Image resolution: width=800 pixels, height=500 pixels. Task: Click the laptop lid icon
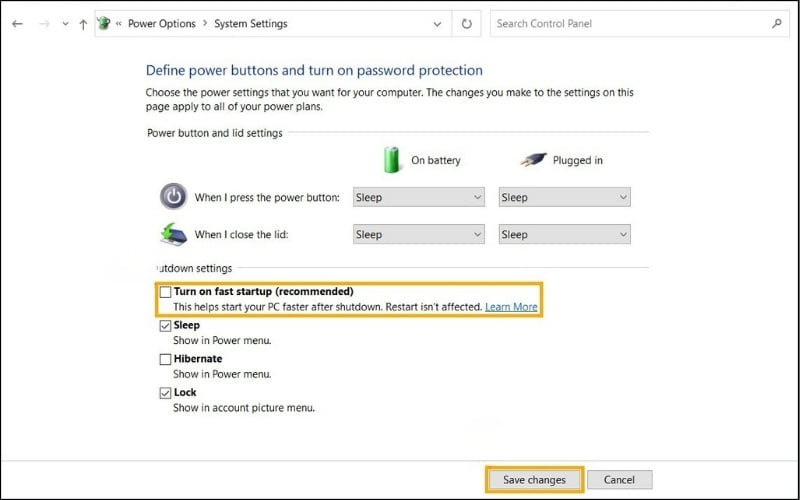click(173, 234)
